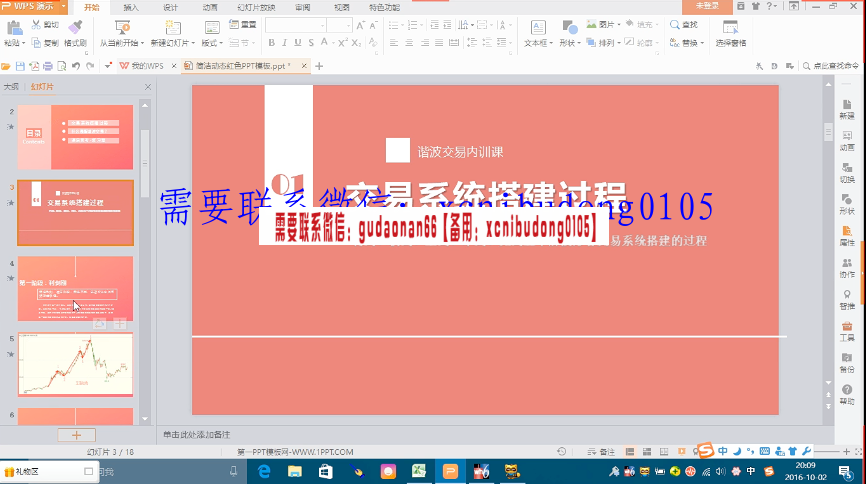Open the Design (设计) ribbon tab
Viewport: 866px width, 484px height.
tap(170, 7)
